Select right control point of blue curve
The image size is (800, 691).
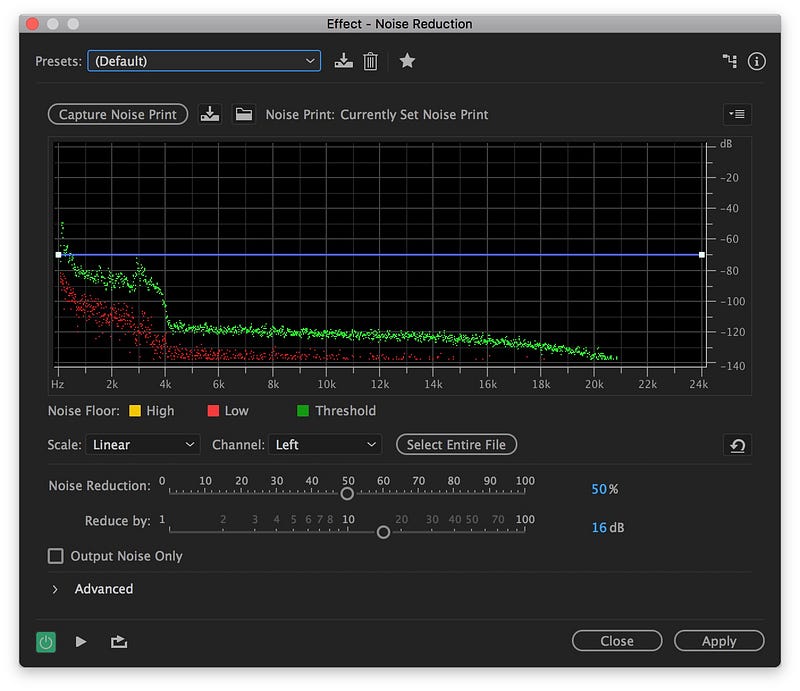pos(702,255)
